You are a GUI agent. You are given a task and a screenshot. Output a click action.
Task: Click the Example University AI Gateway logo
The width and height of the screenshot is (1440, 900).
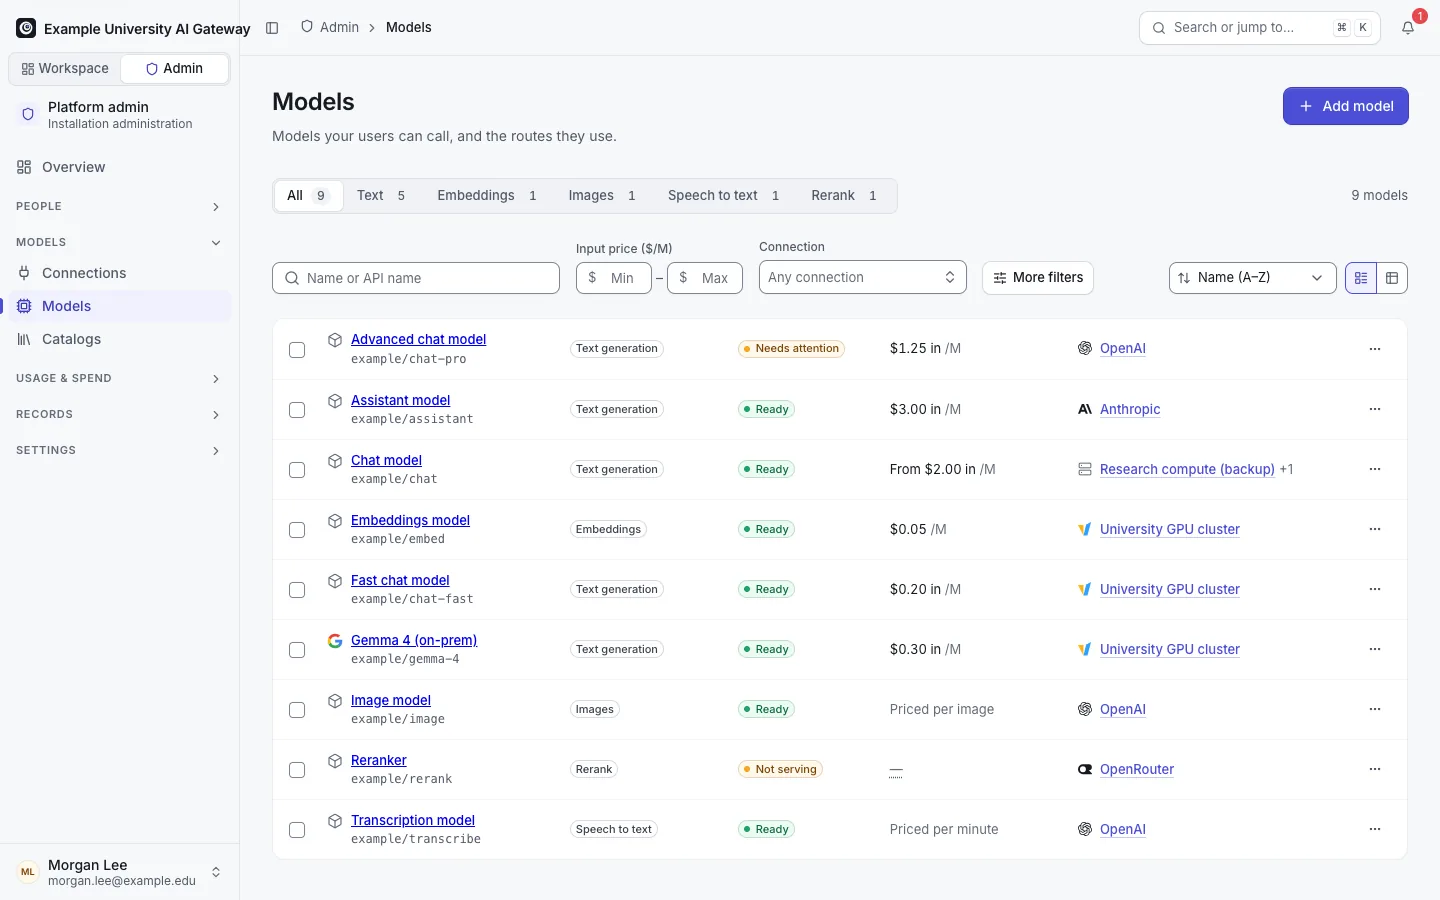[26, 28]
